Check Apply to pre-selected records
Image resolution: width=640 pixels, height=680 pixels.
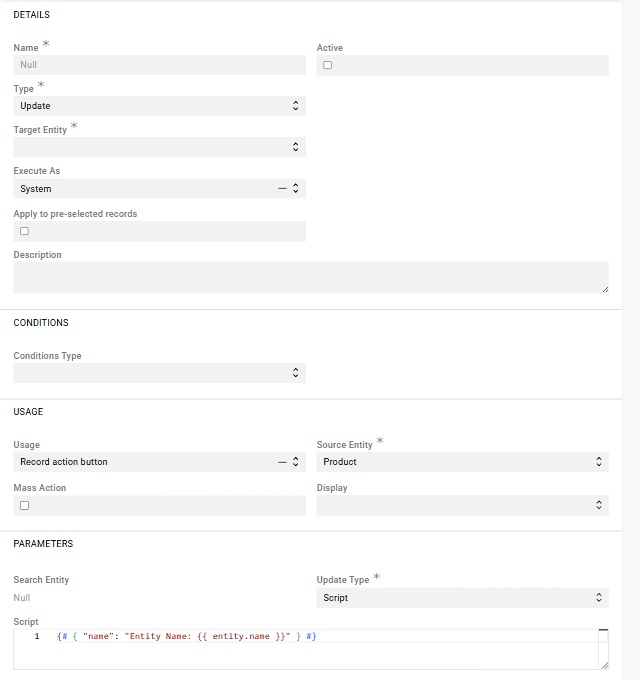24,231
